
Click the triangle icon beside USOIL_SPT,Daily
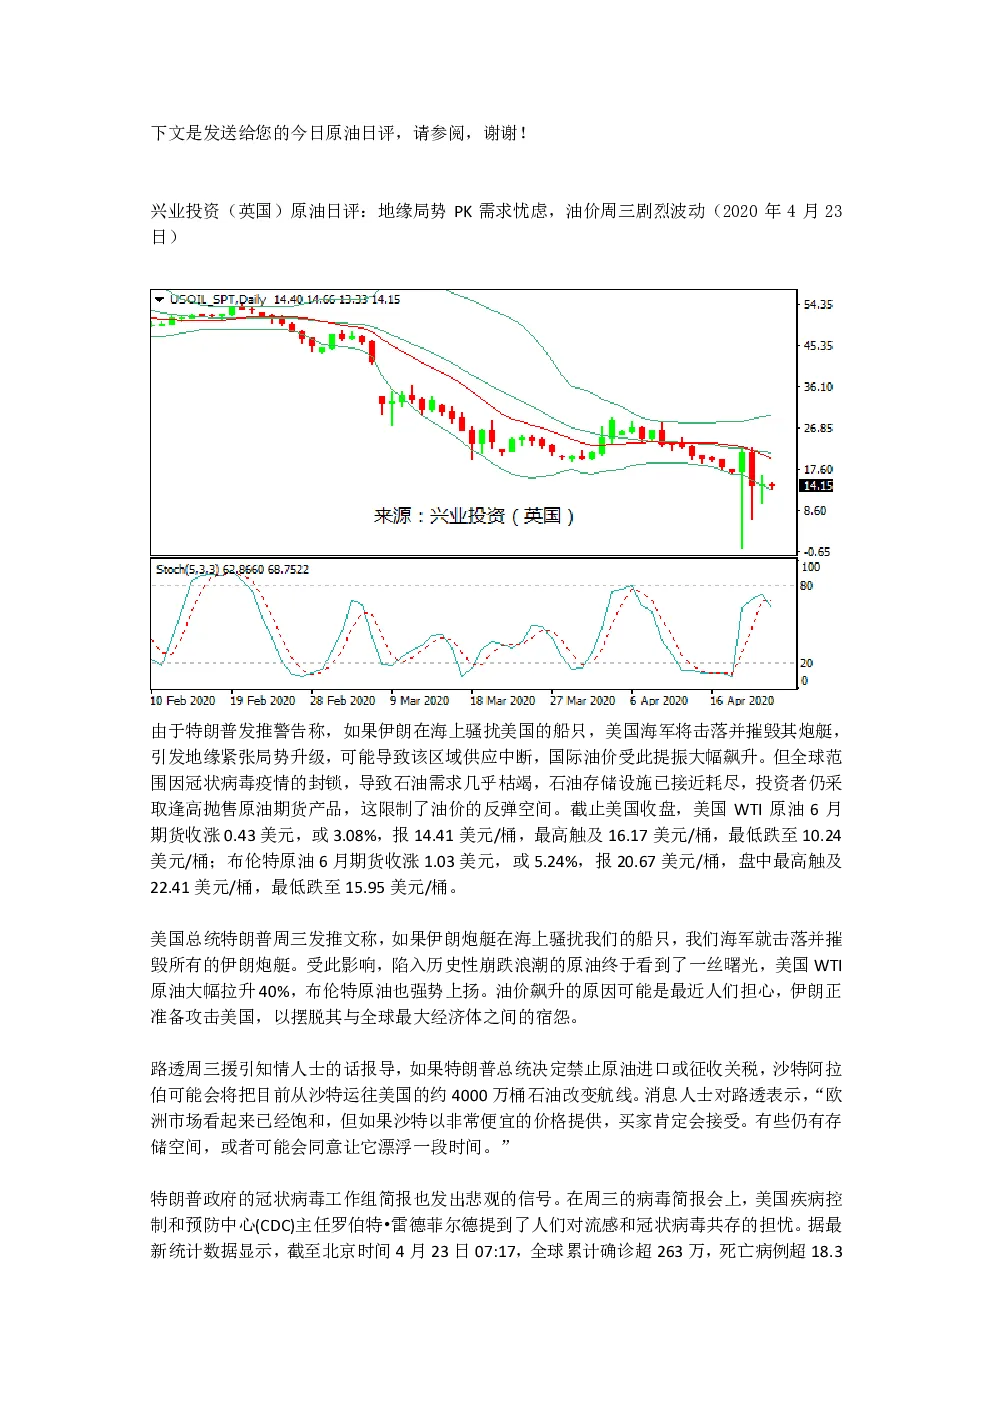pos(159,299)
